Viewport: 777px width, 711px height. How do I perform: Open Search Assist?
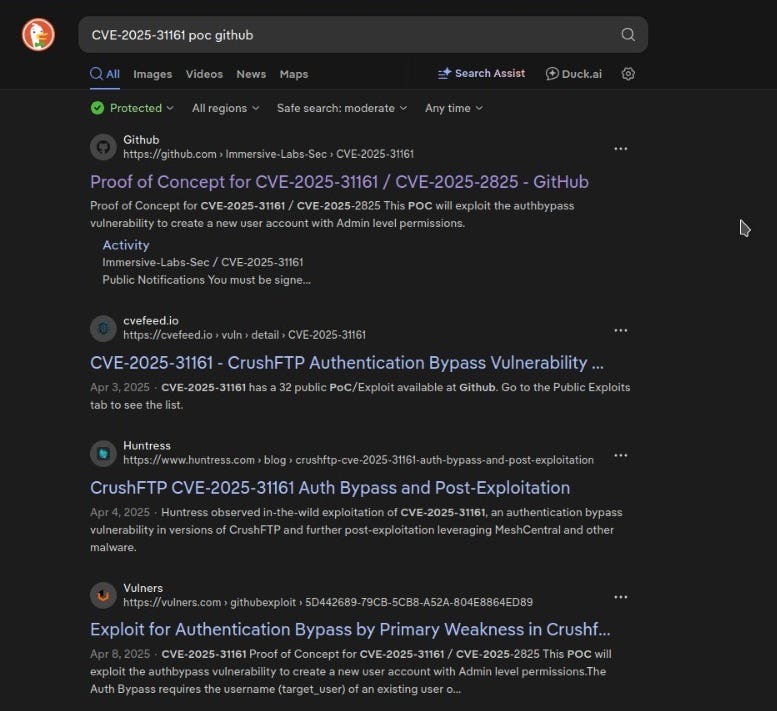coord(481,73)
